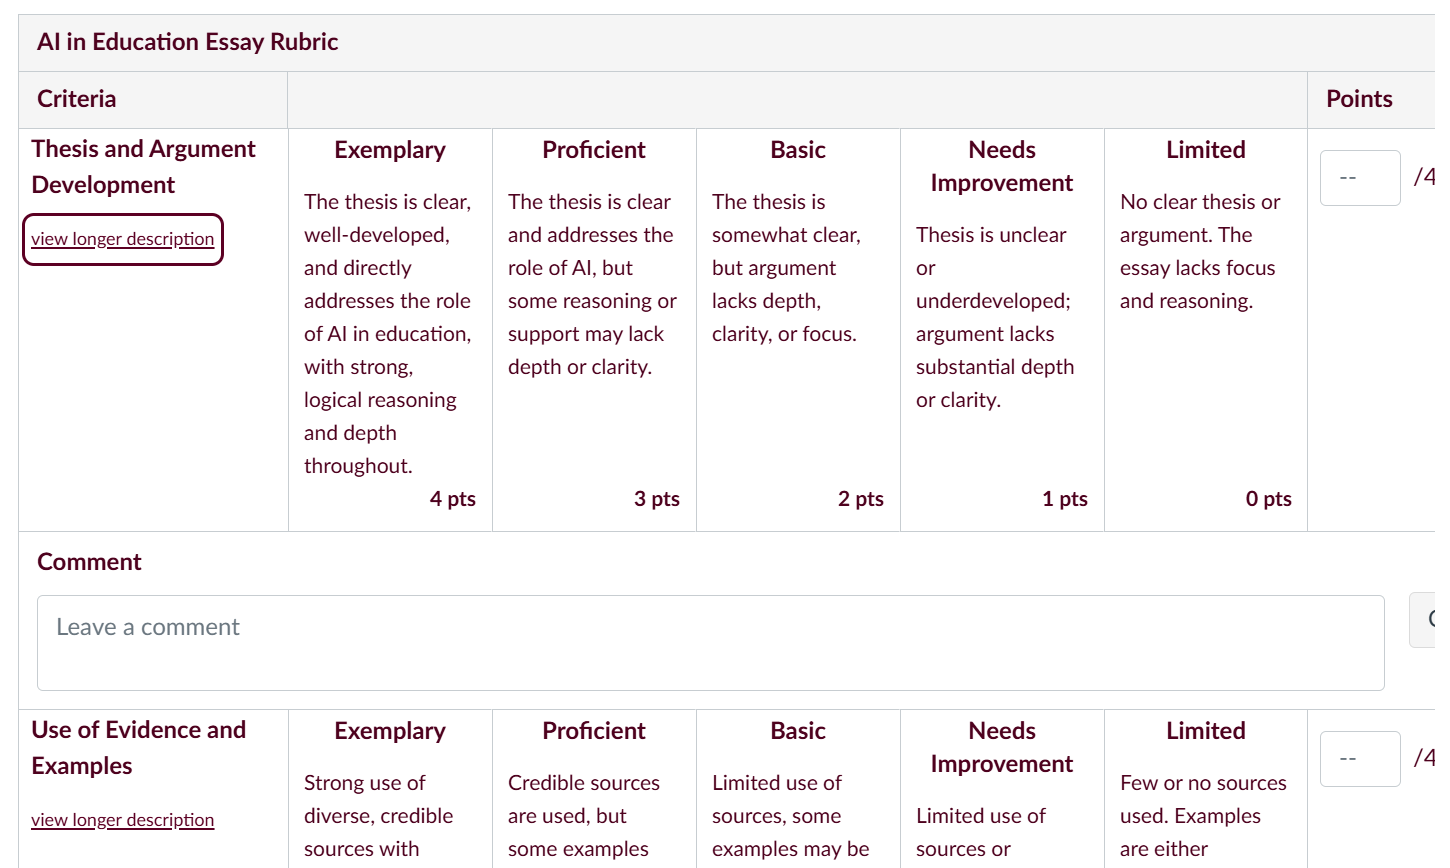This screenshot has height=868, width=1450.
Task: Click the Use of Evidence and Examples title
Action: [x=138, y=747]
